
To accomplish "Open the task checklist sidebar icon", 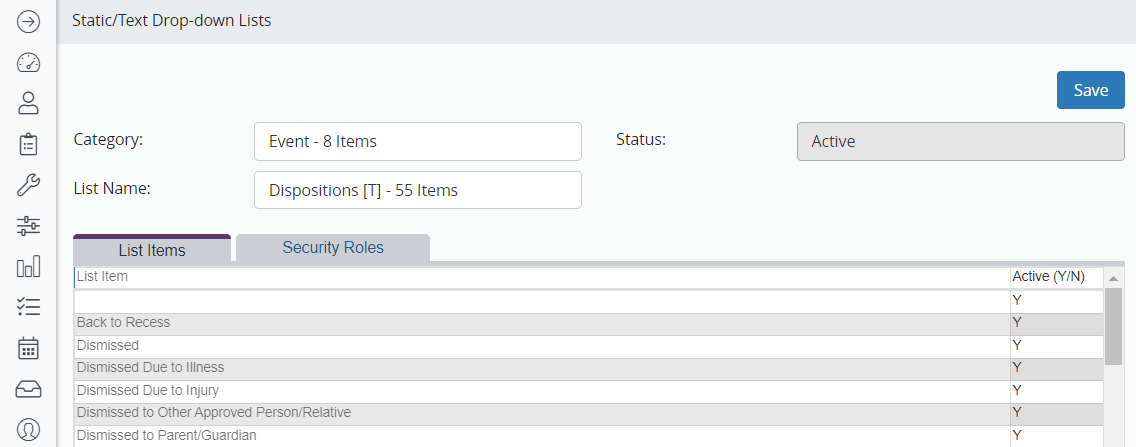I will pos(28,307).
